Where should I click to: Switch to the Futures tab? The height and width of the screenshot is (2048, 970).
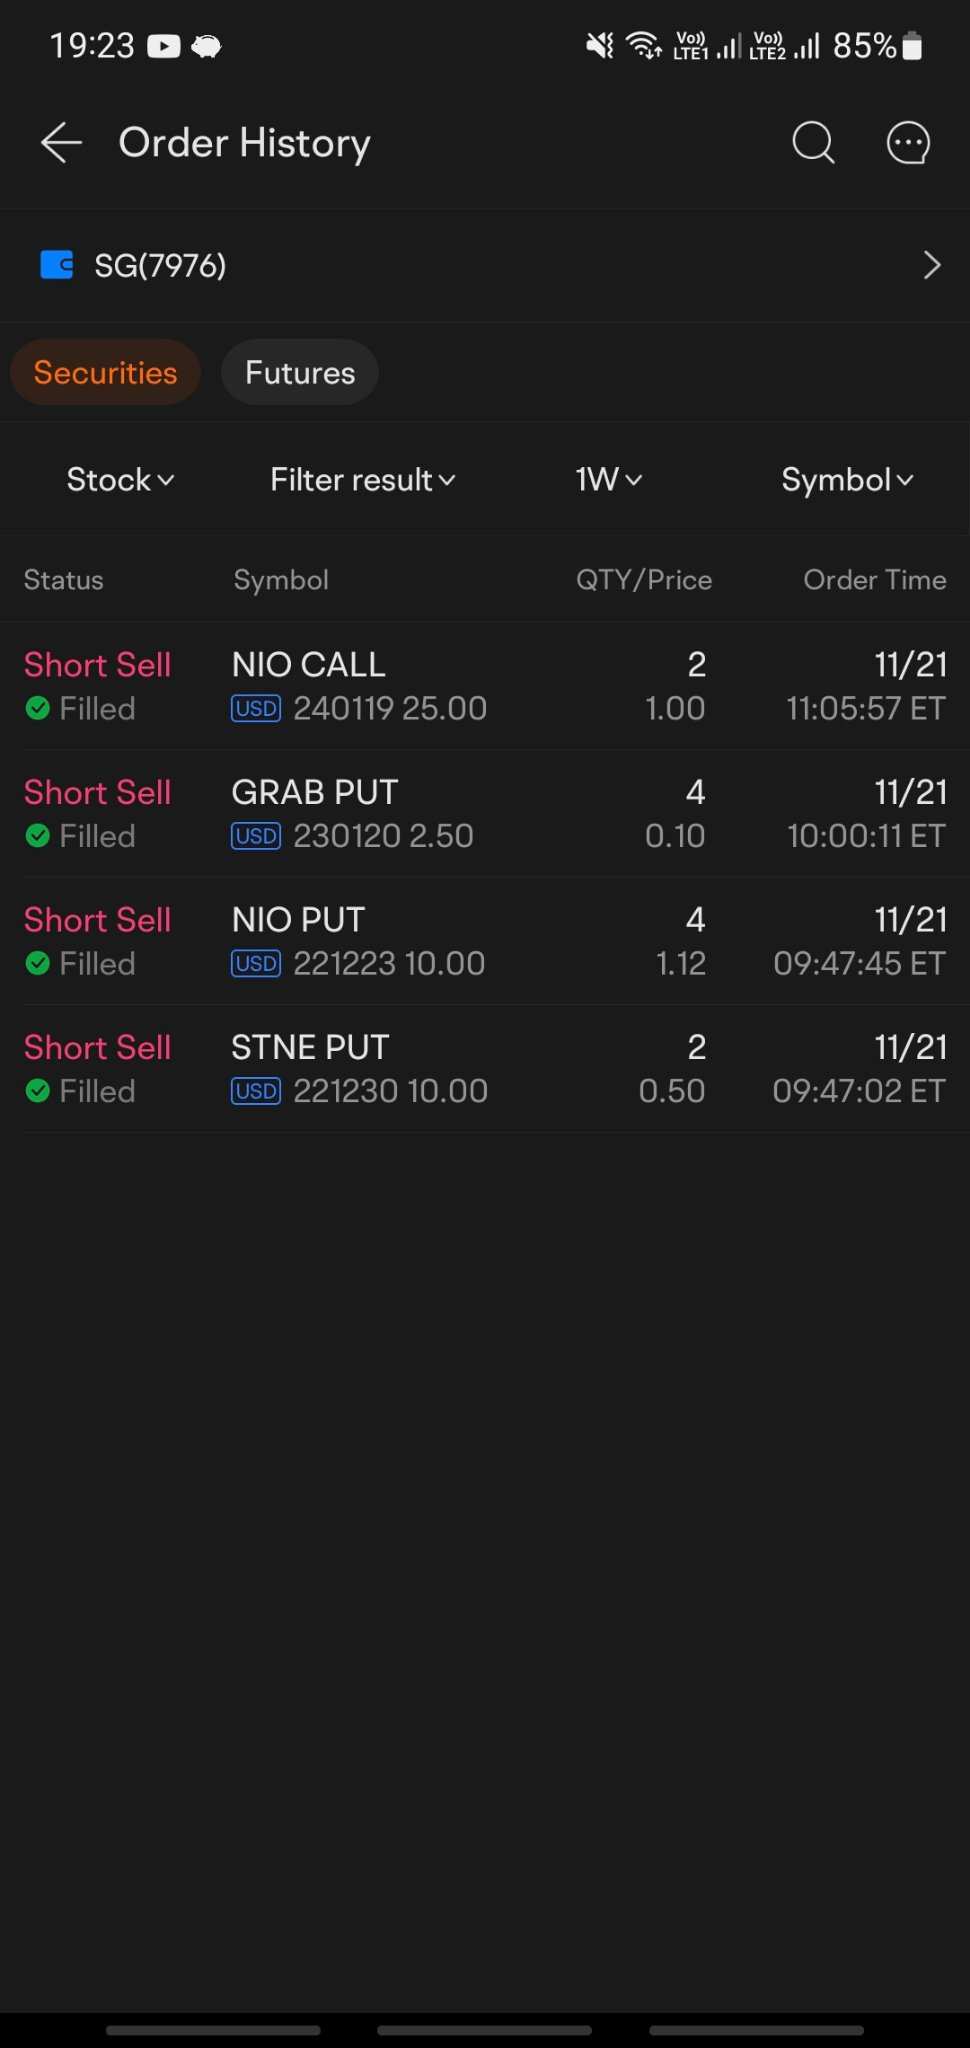[300, 373]
